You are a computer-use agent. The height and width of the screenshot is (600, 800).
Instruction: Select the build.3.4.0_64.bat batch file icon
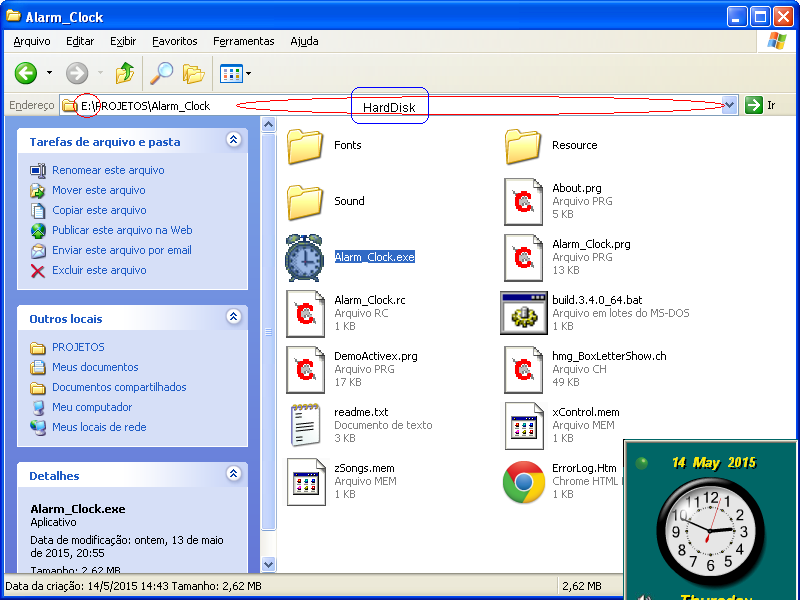[522, 313]
